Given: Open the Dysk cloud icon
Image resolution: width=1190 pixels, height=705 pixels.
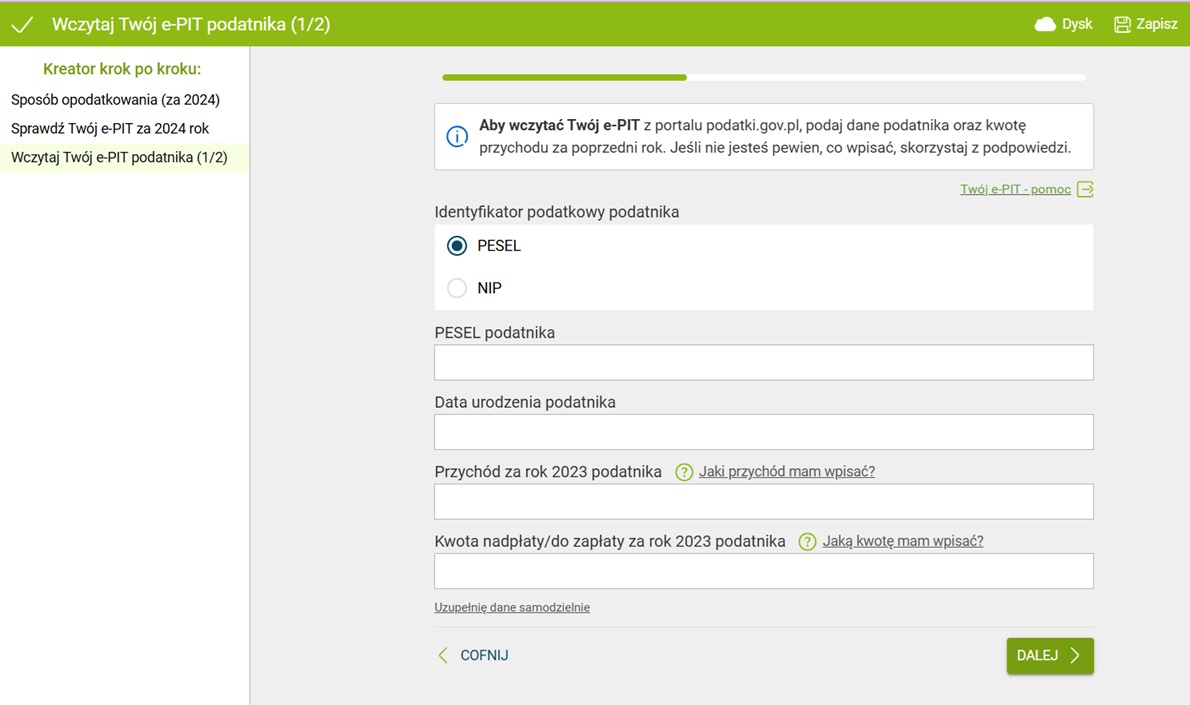Looking at the screenshot, I should [x=1045, y=24].
